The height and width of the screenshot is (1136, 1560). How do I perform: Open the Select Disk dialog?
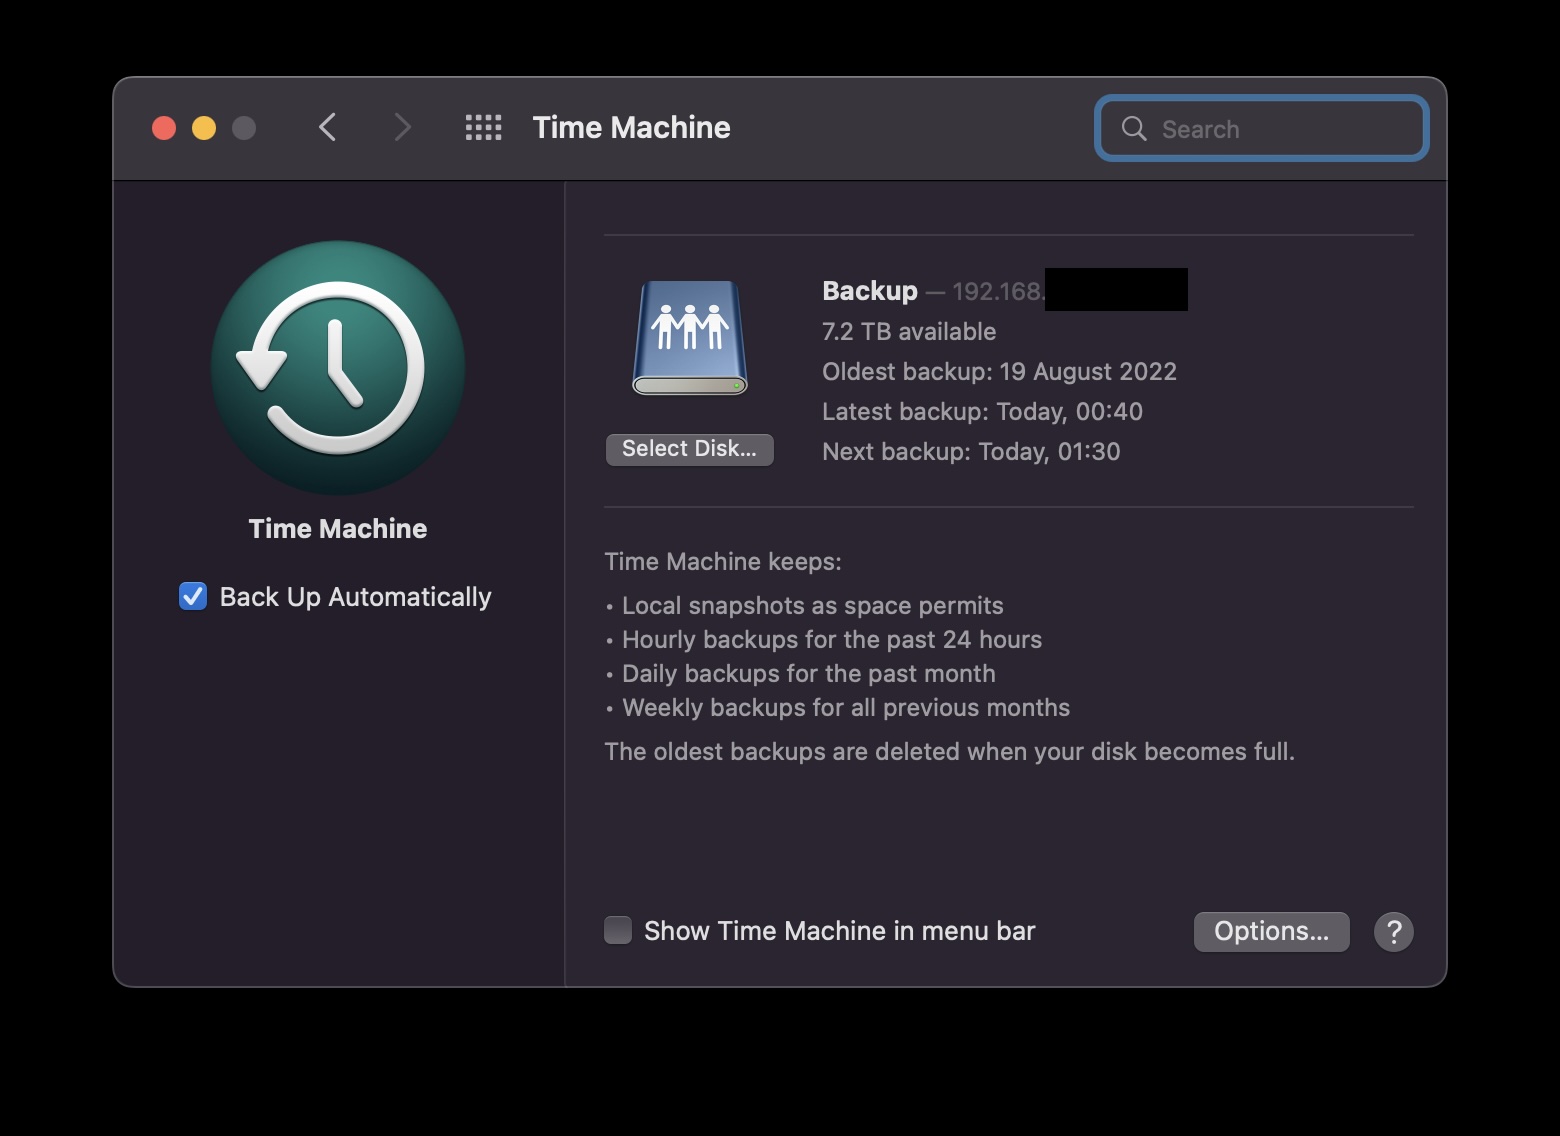(x=689, y=449)
